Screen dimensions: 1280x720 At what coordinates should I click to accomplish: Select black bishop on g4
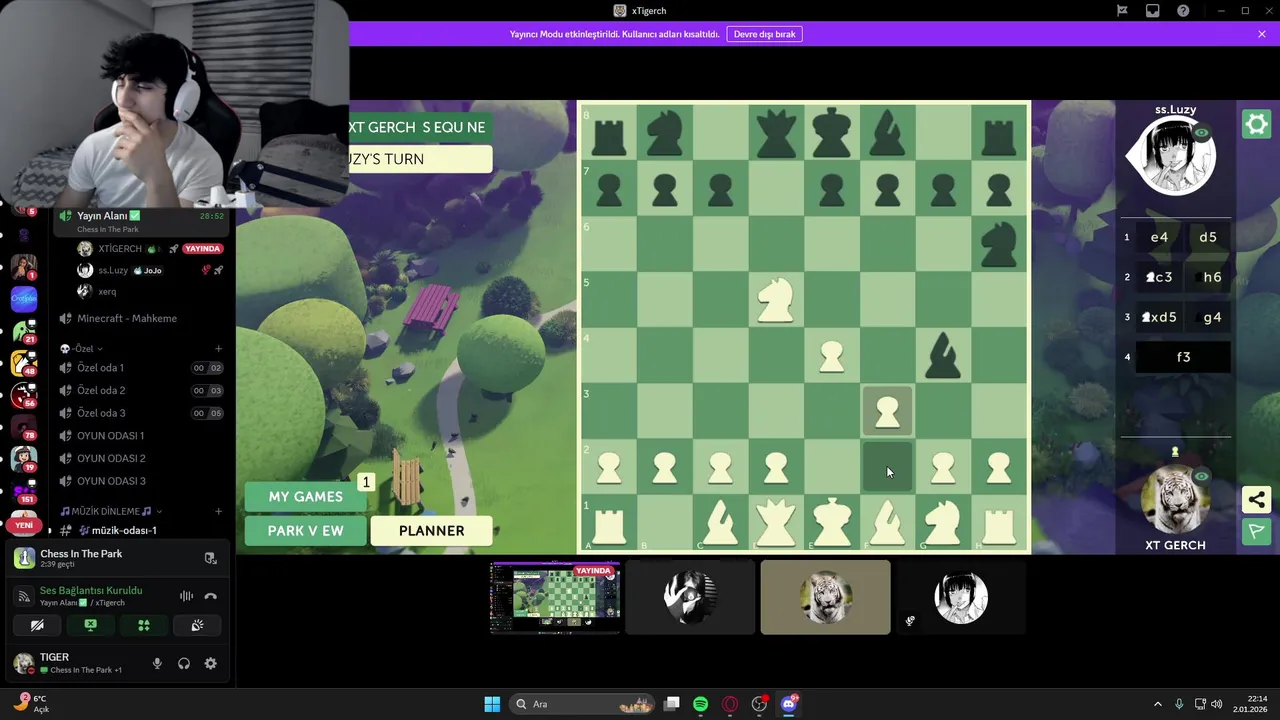[942, 355]
